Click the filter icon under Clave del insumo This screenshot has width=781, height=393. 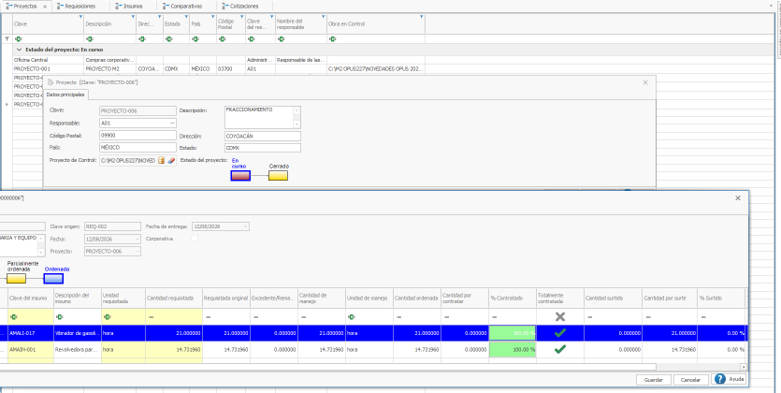13,317
